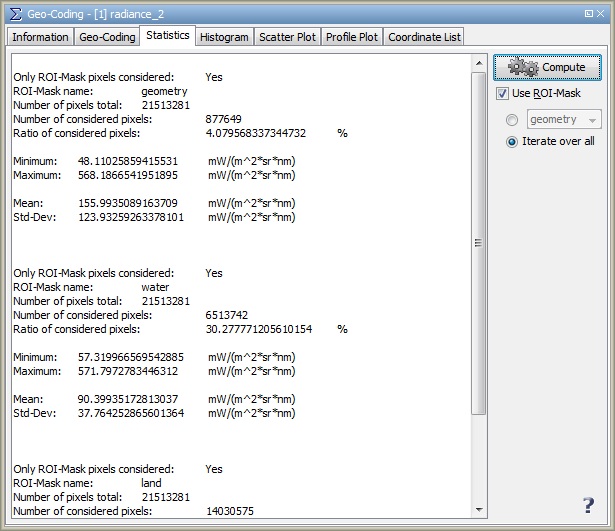Go to the Profile Plot tab

[352, 37]
